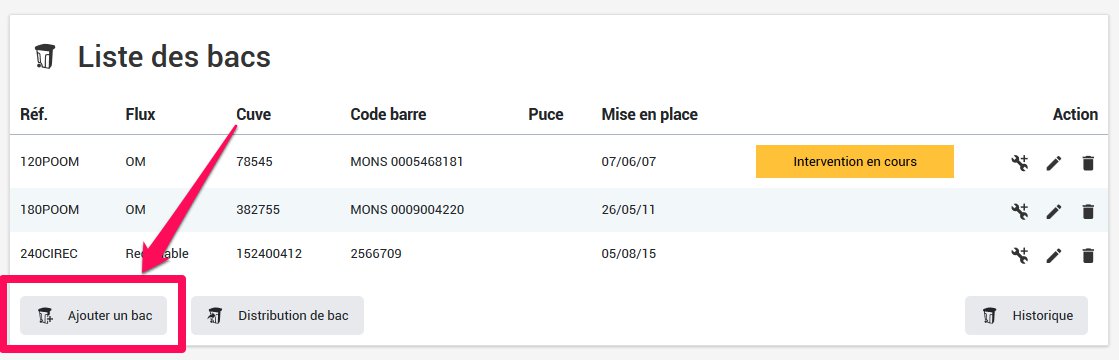Screen dimensions: 1119x360
Task: Click the bin icon beside Liste des bacs
Action: 45,56
